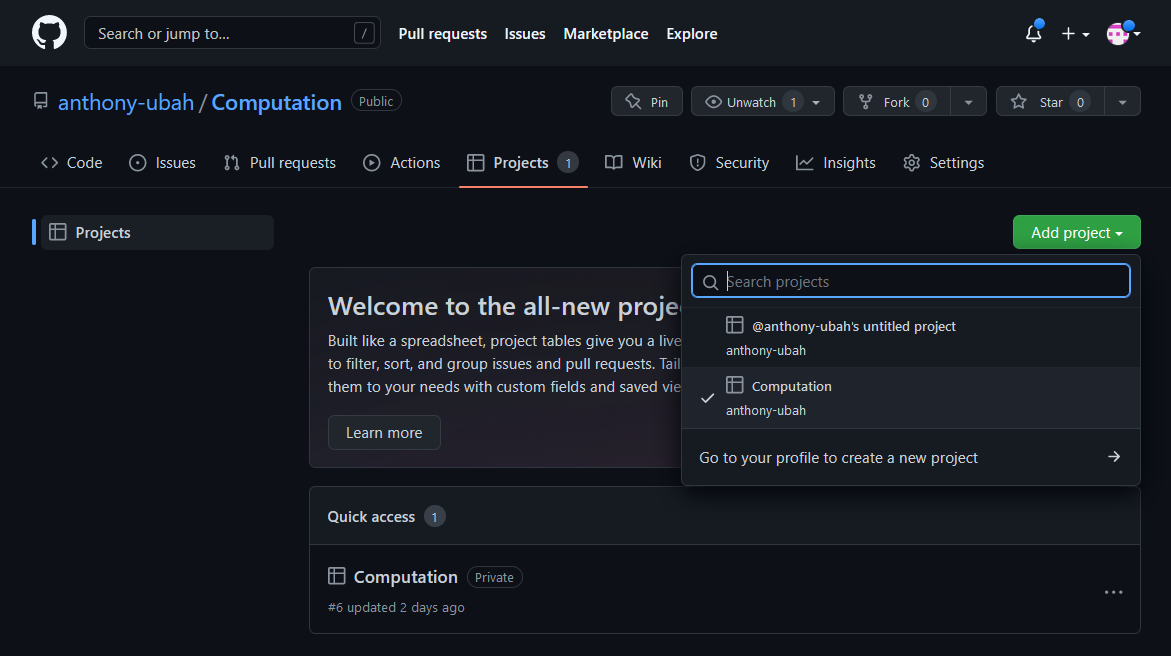Open the notifications bell
Screen dimensions: 1171x656
tap(1034, 33)
